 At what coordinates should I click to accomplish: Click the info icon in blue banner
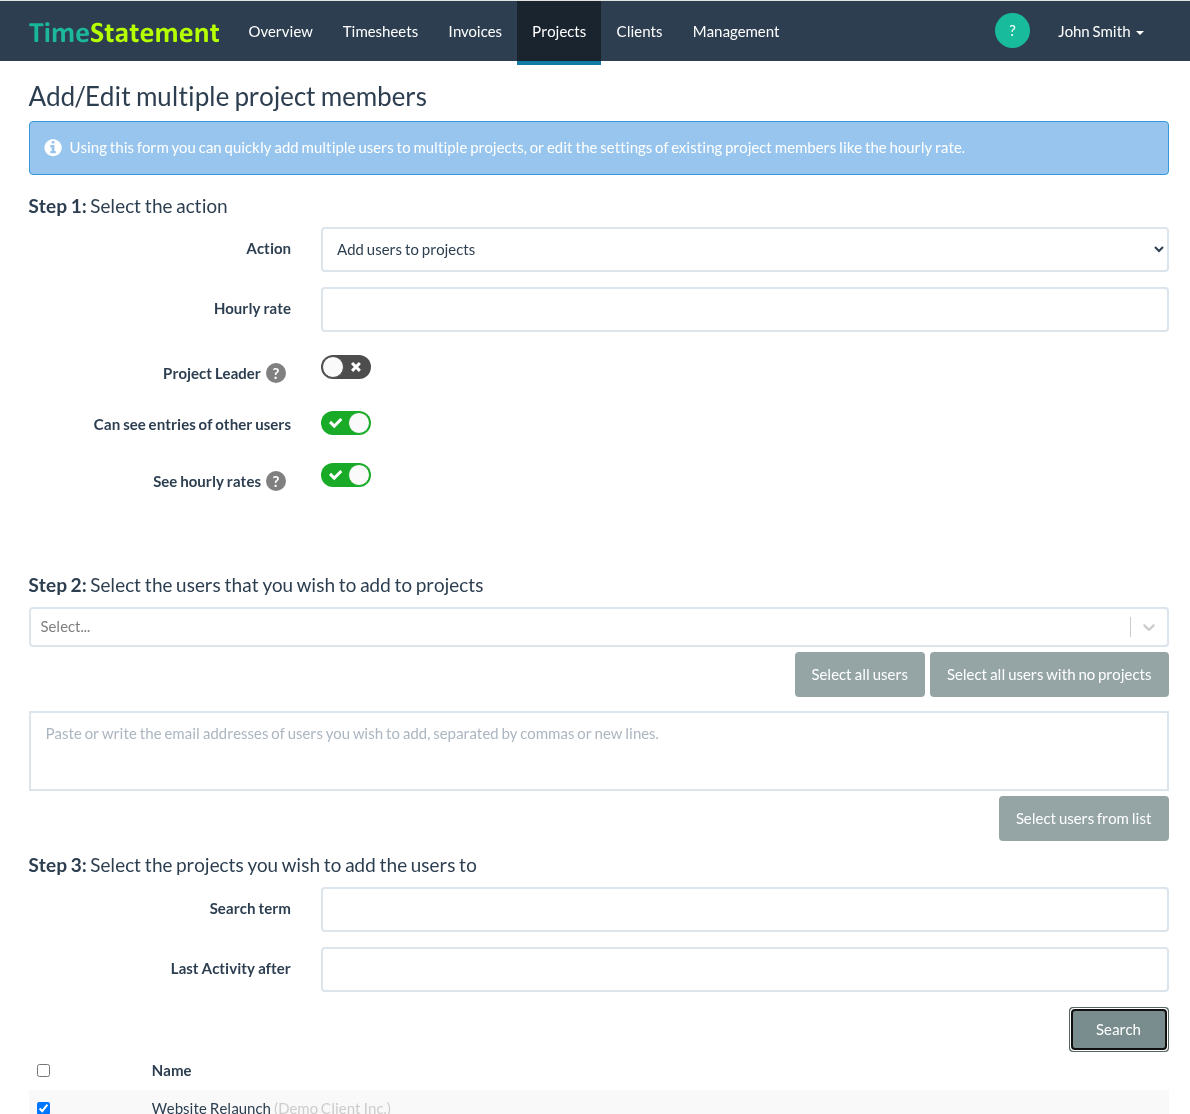(x=53, y=147)
